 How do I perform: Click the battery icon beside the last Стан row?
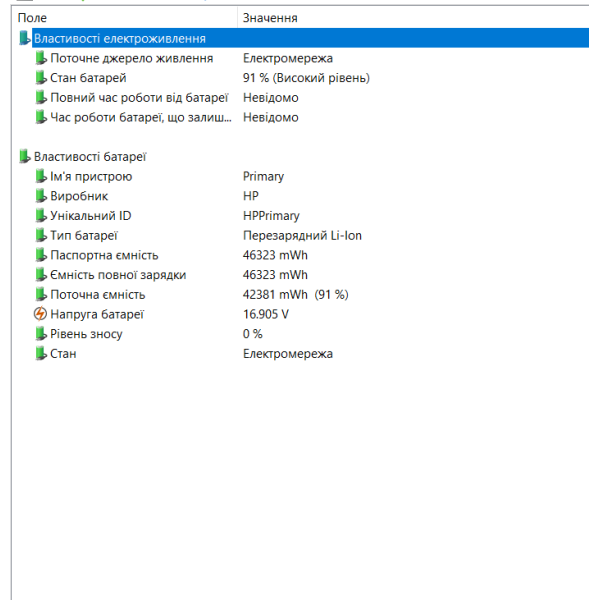41,354
